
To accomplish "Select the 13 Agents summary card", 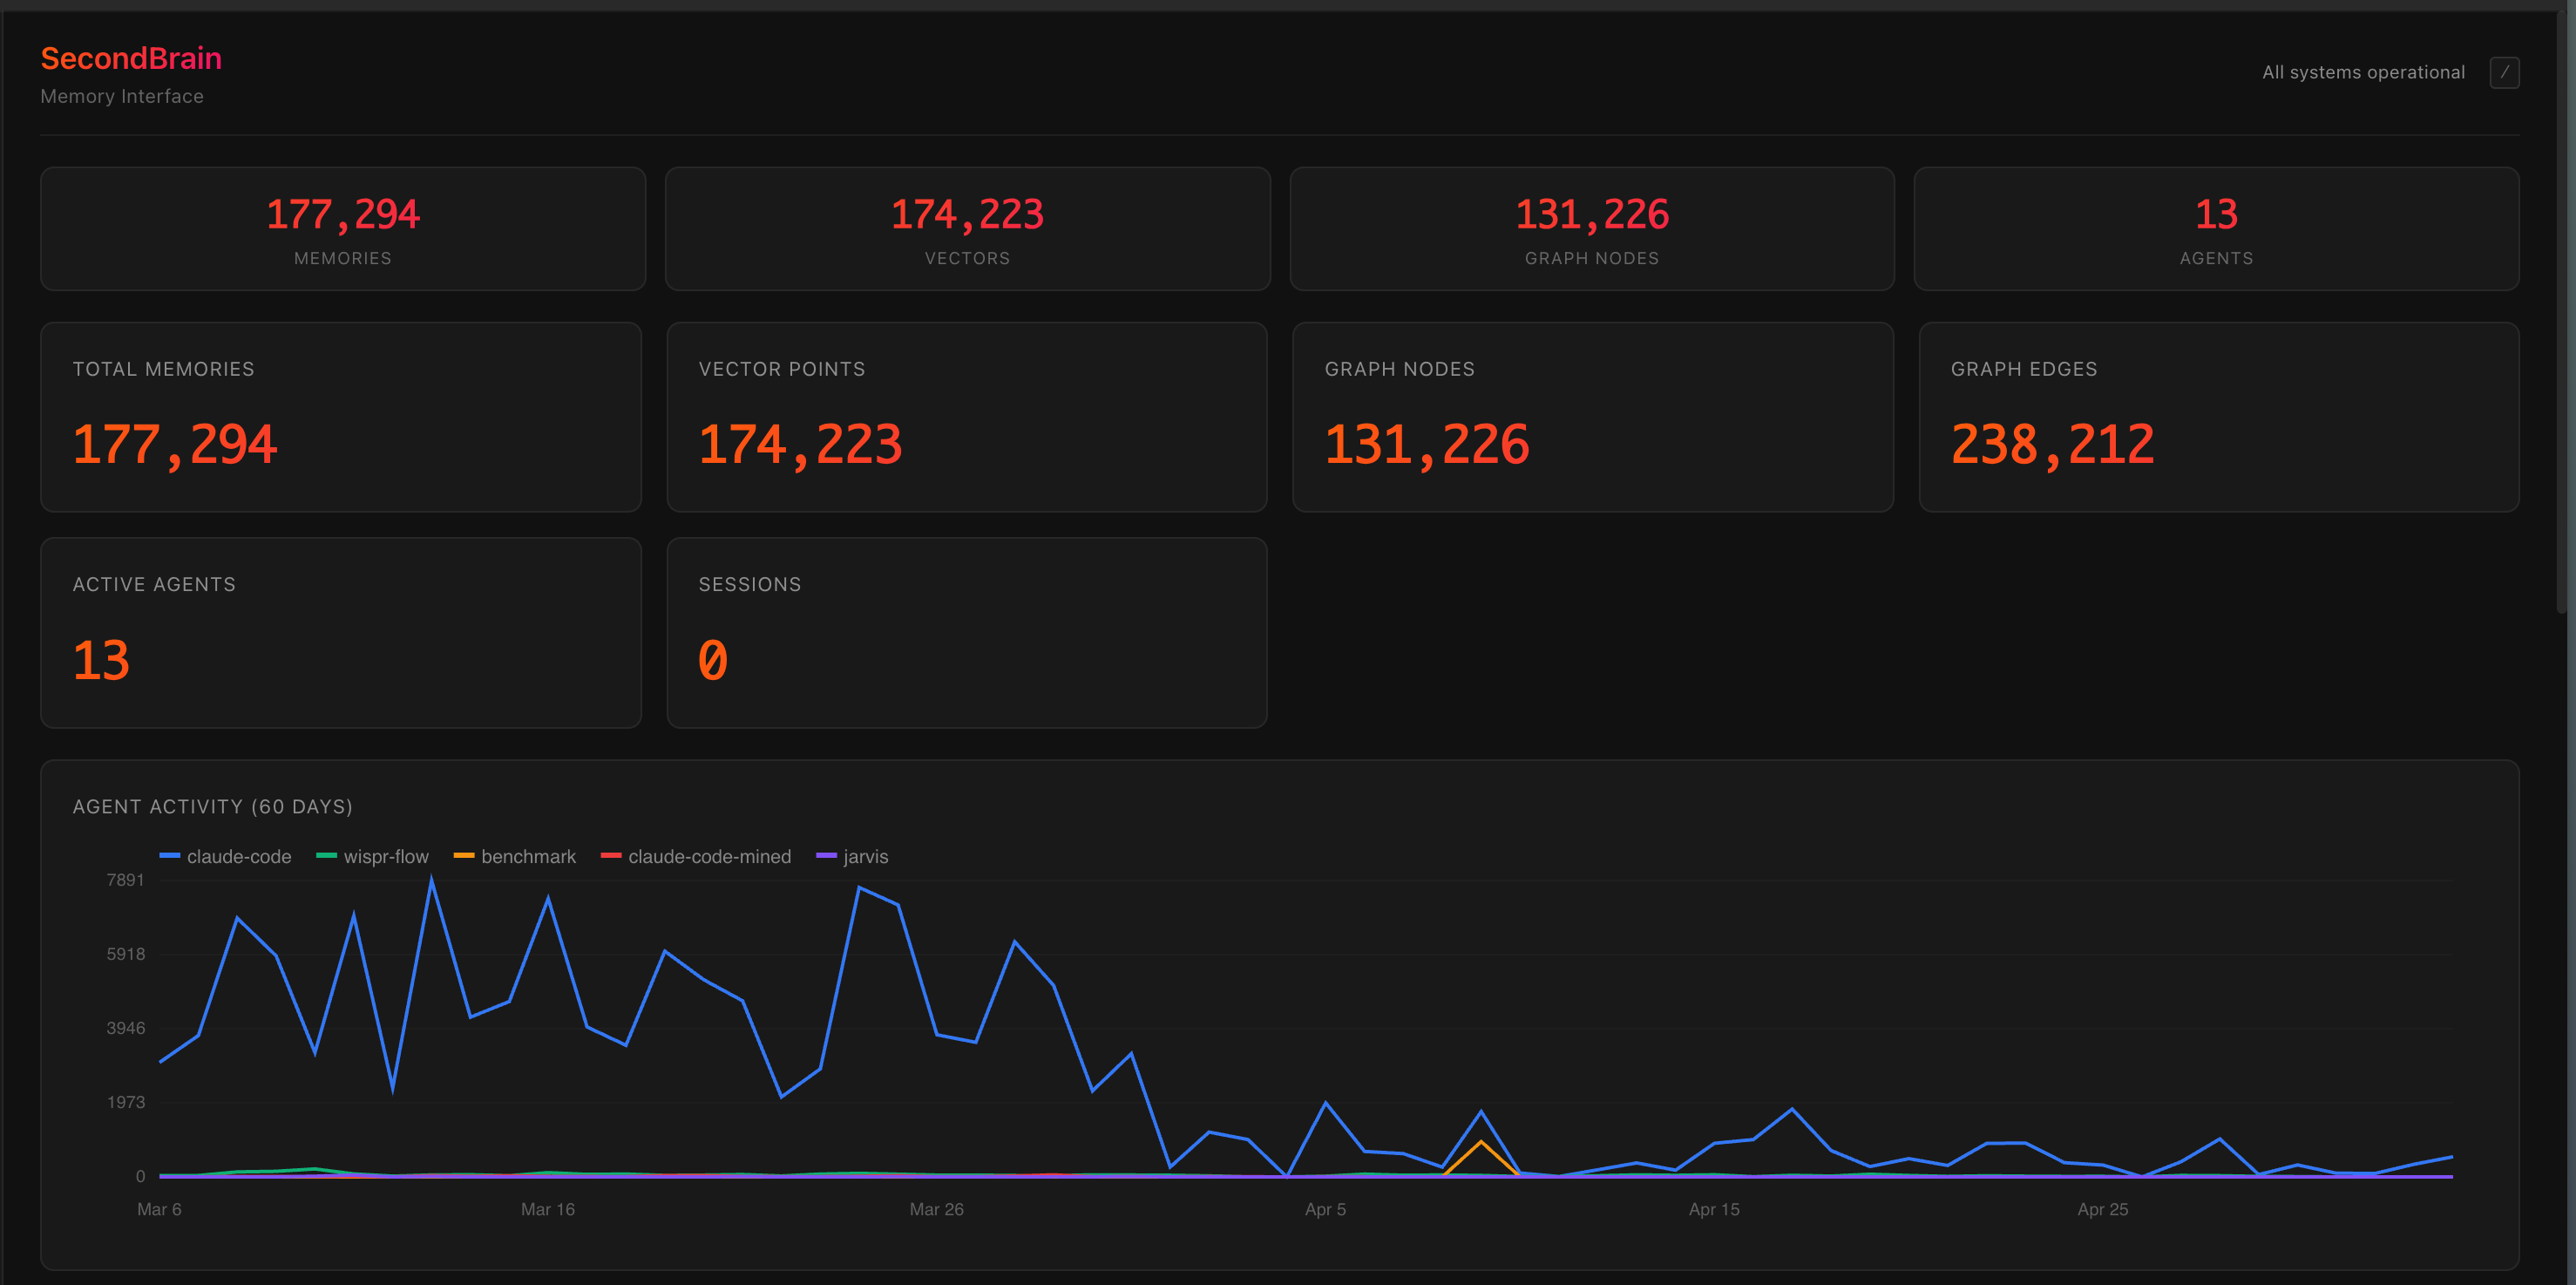I will pyautogui.click(x=2216, y=229).
